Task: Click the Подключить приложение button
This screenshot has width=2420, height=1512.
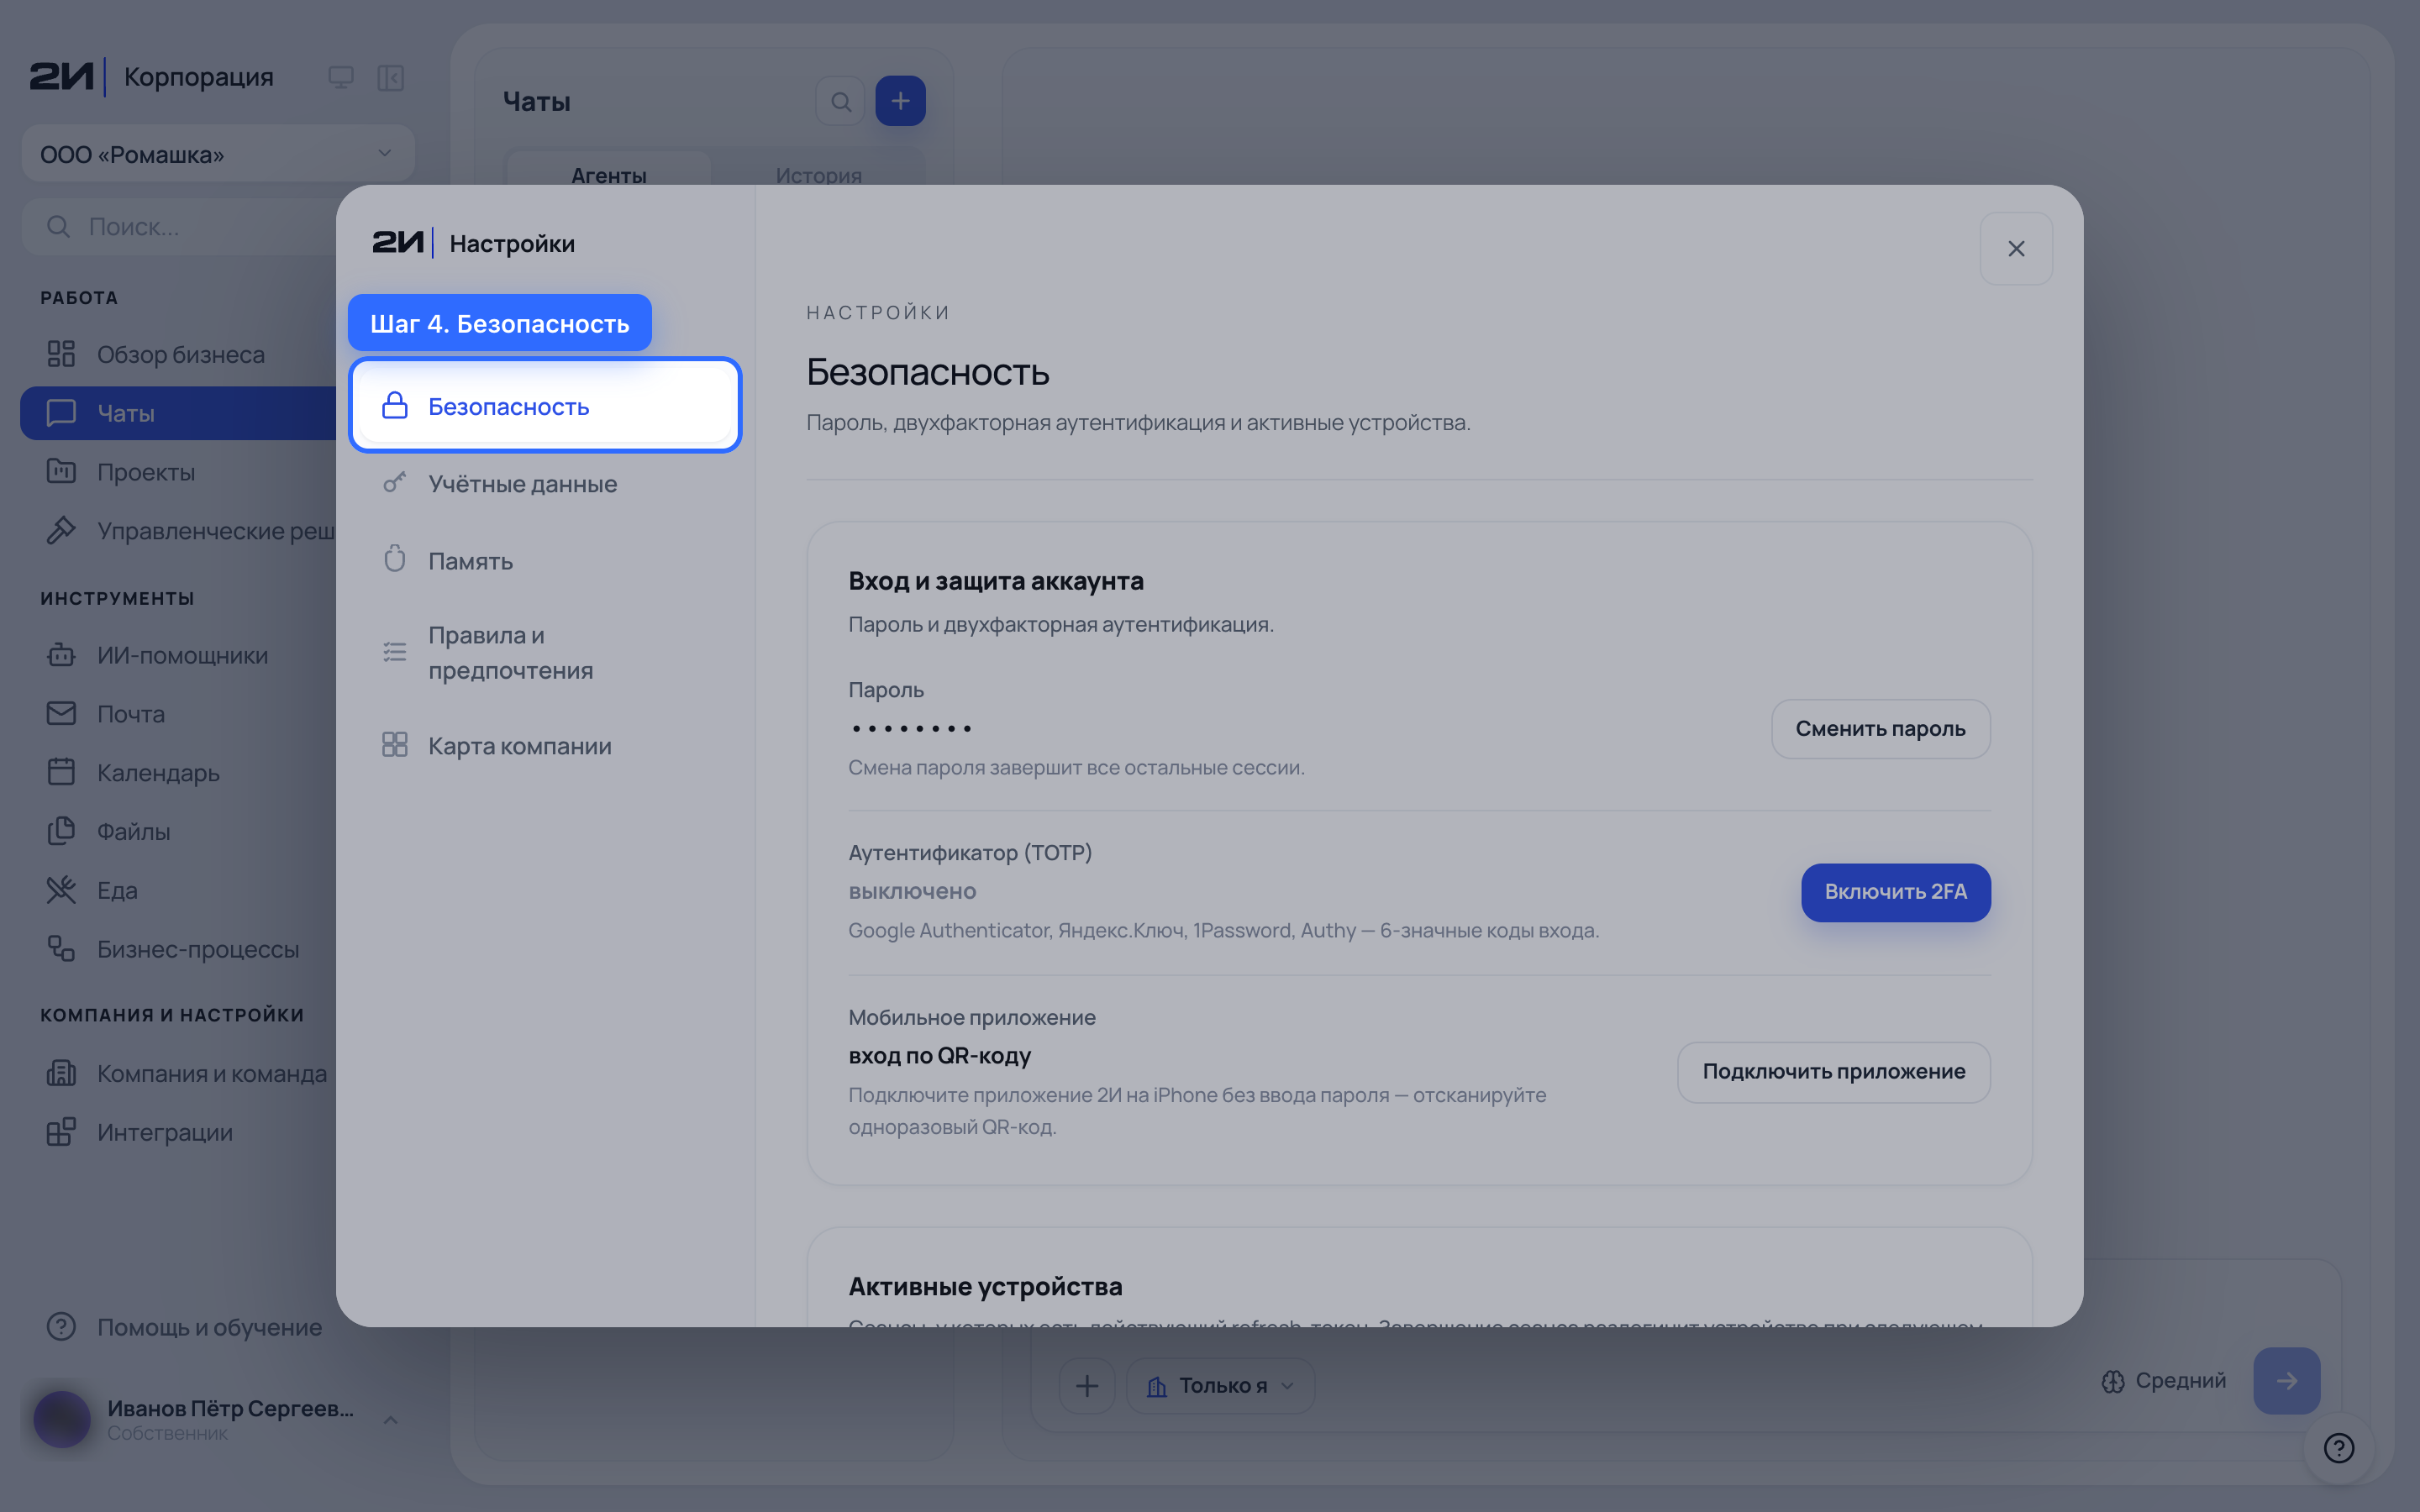Action: tap(1833, 1072)
